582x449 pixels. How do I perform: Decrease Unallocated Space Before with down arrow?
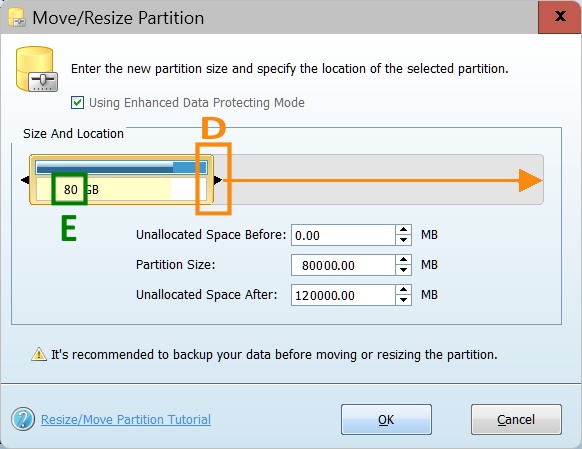coord(403,240)
